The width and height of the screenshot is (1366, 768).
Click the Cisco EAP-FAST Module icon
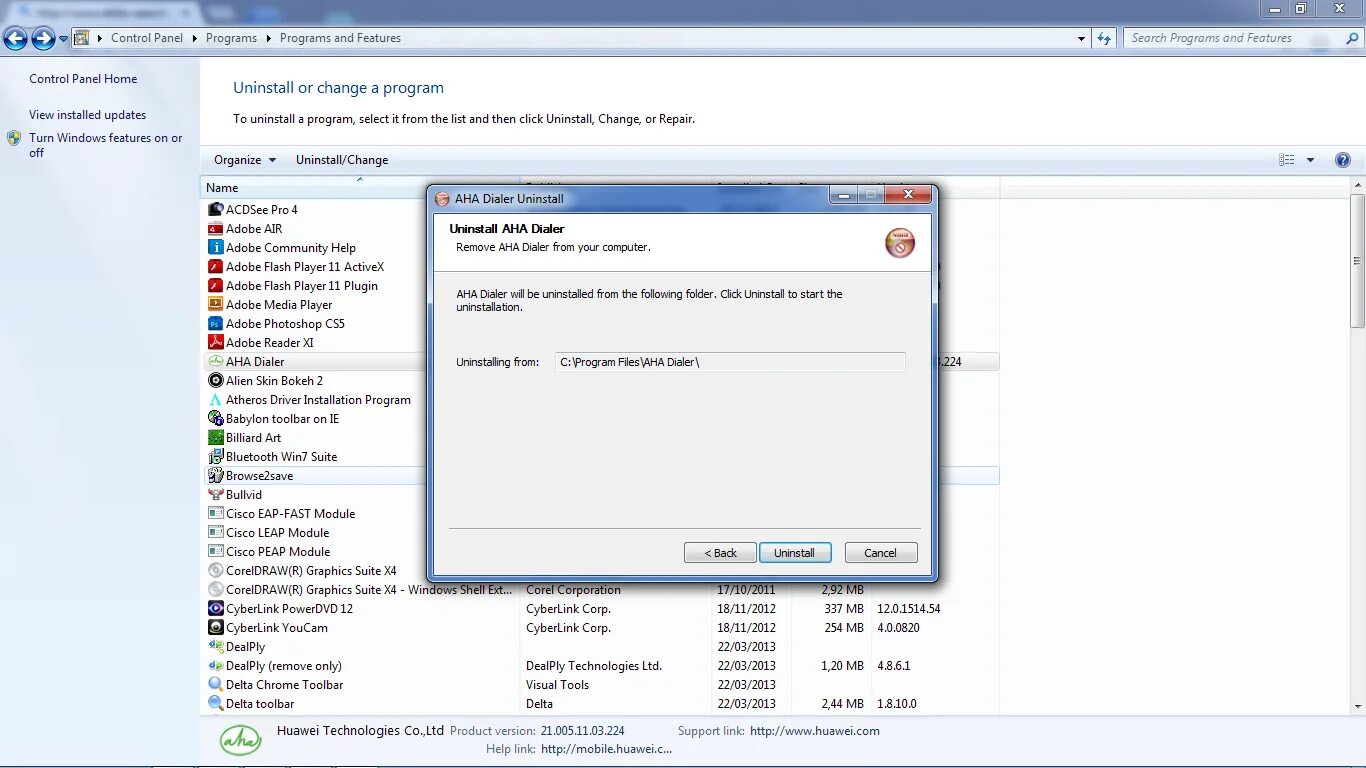coord(215,513)
